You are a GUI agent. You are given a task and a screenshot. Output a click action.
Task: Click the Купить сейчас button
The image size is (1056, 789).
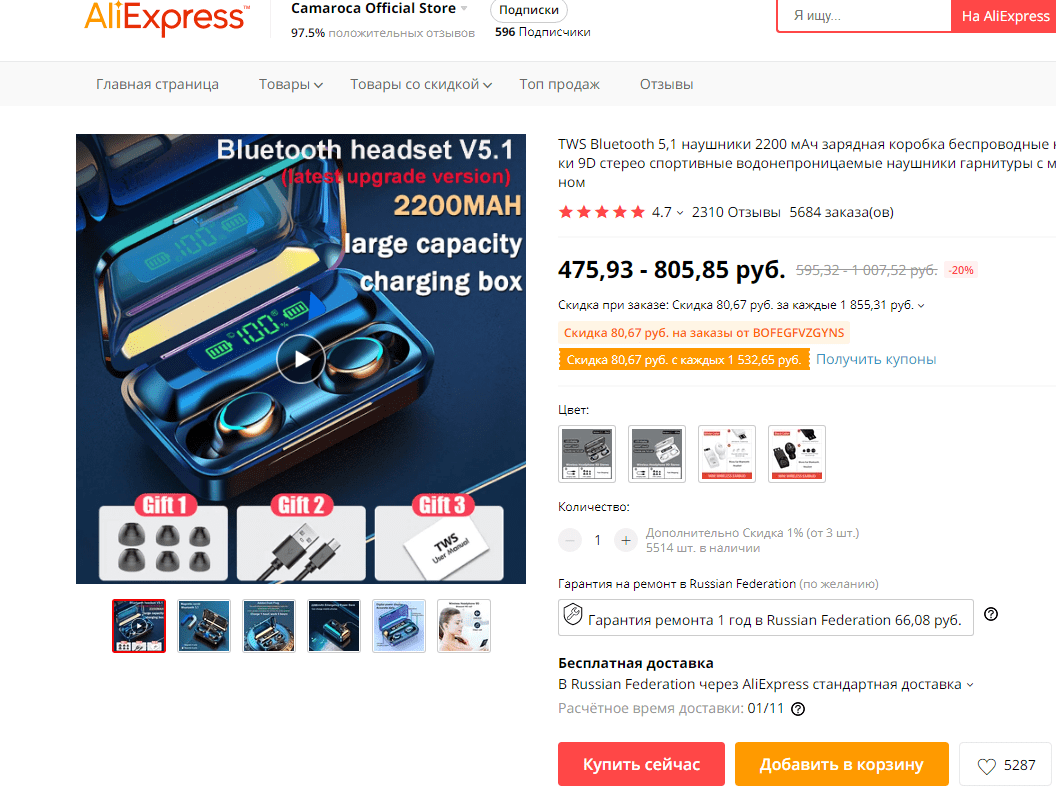(x=641, y=764)
